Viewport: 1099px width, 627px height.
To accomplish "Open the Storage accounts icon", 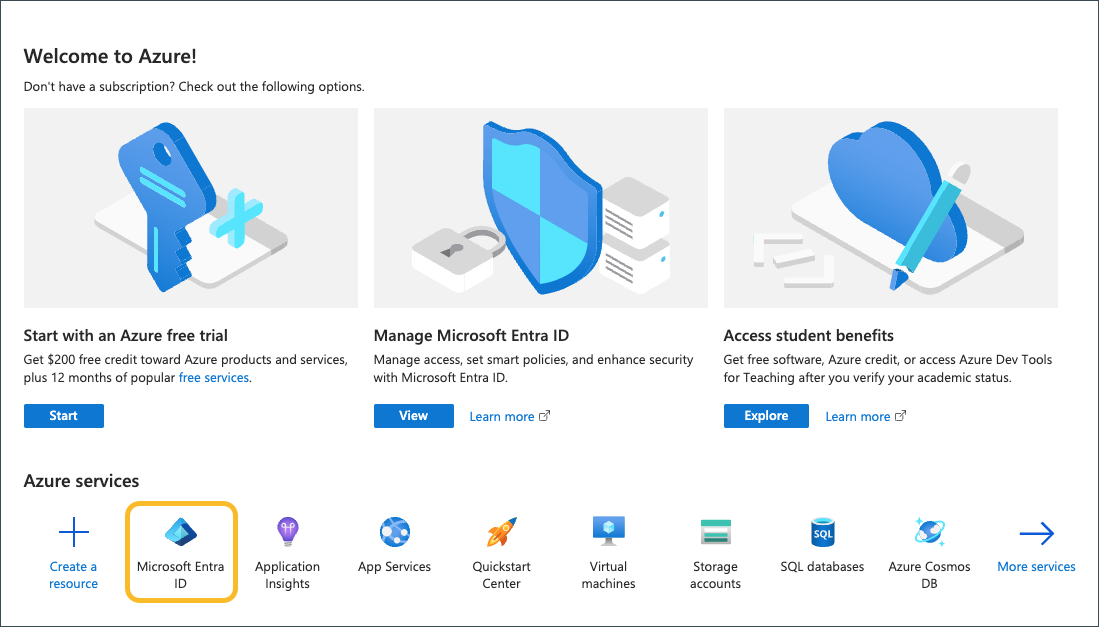I will (715, 532).
